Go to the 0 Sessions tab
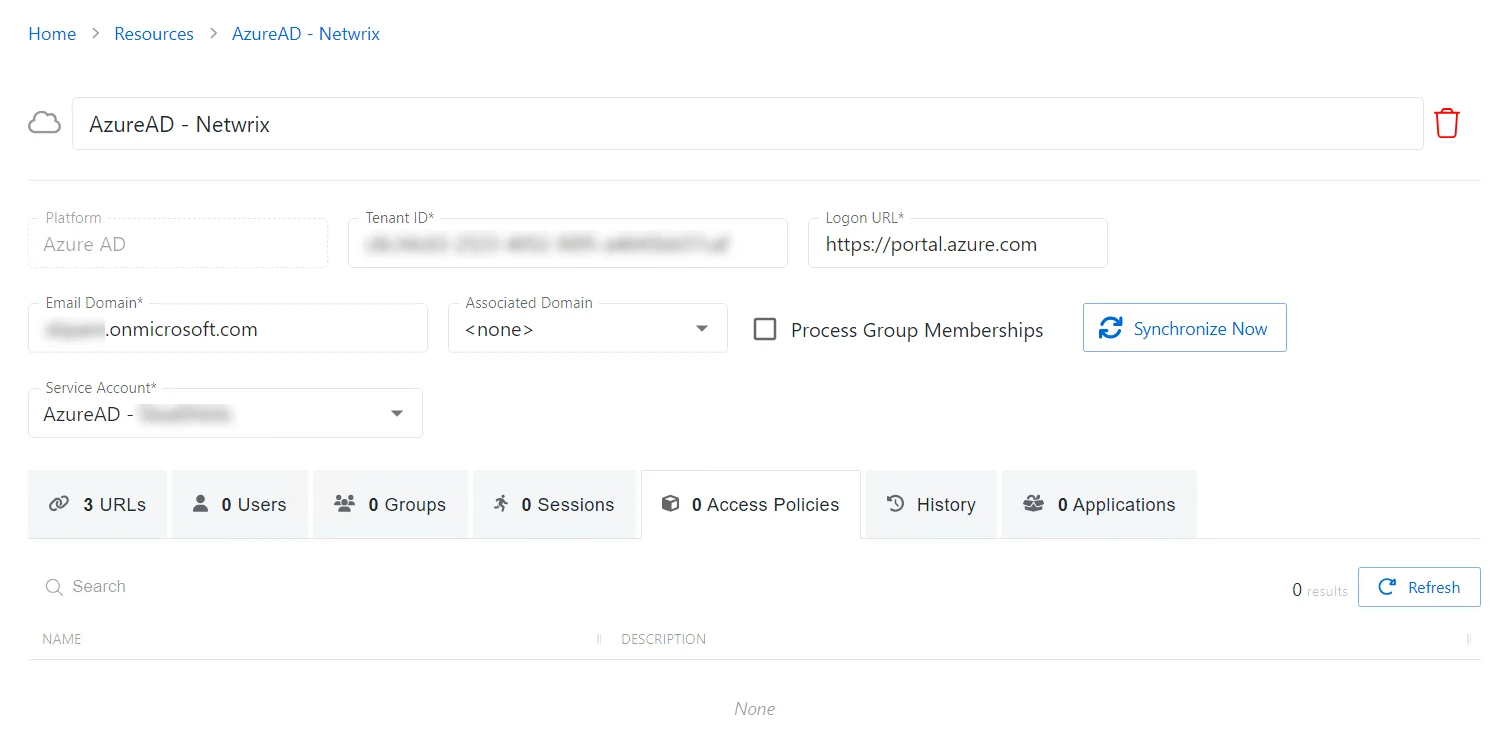The width and height of the screenshot is (1510, 740). [554, 504]
